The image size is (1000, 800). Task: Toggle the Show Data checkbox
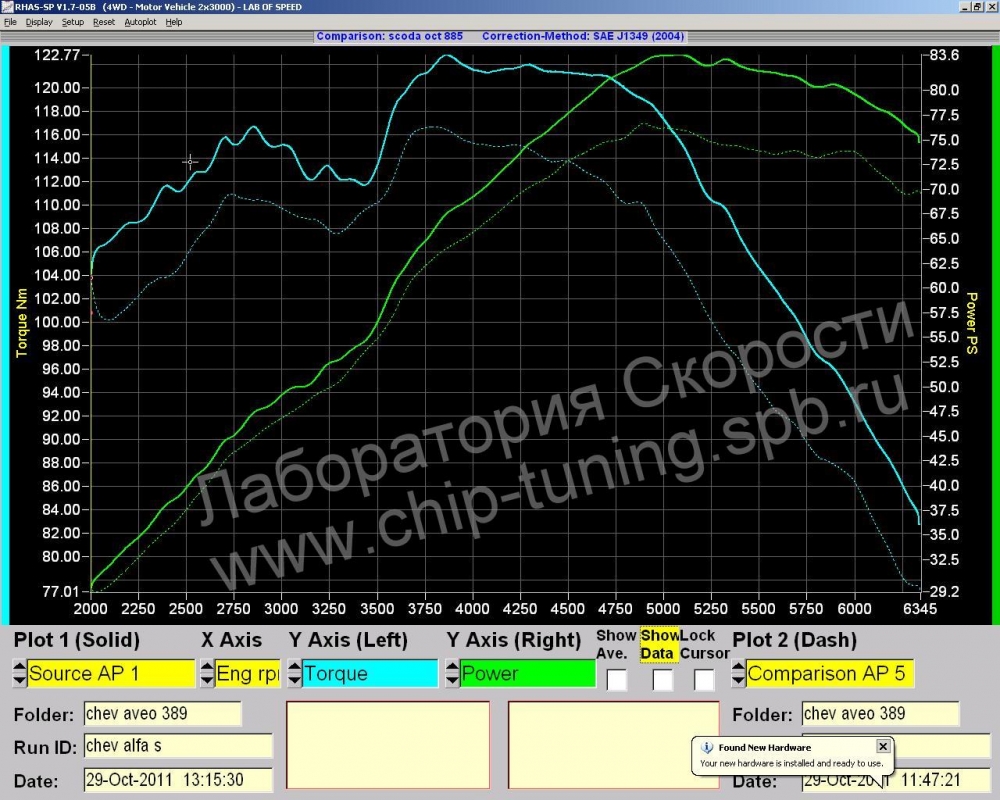(662, 680)
